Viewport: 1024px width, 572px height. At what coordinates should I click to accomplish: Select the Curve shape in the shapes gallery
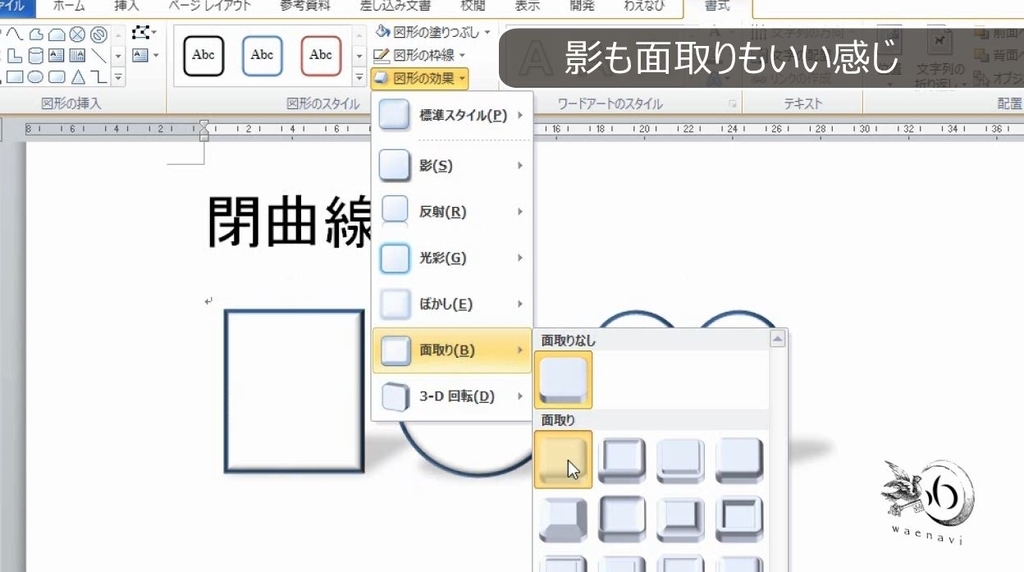point(14,34)
